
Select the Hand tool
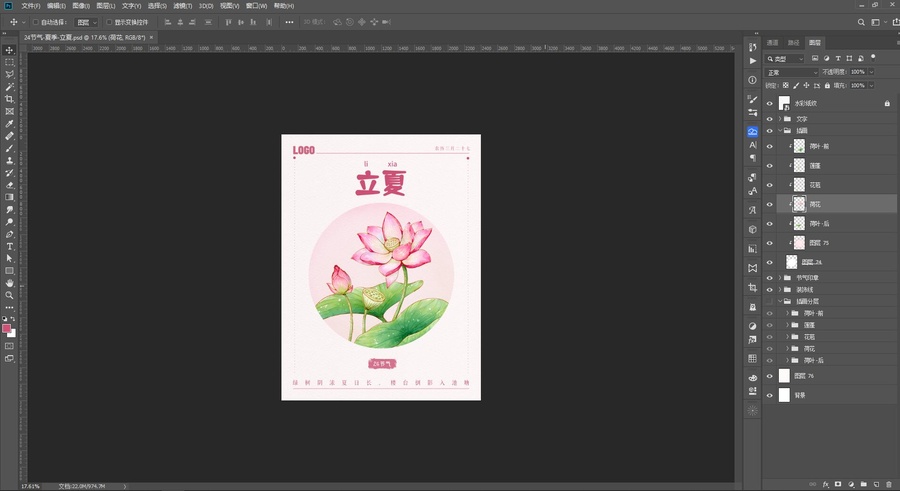(9, 283)
